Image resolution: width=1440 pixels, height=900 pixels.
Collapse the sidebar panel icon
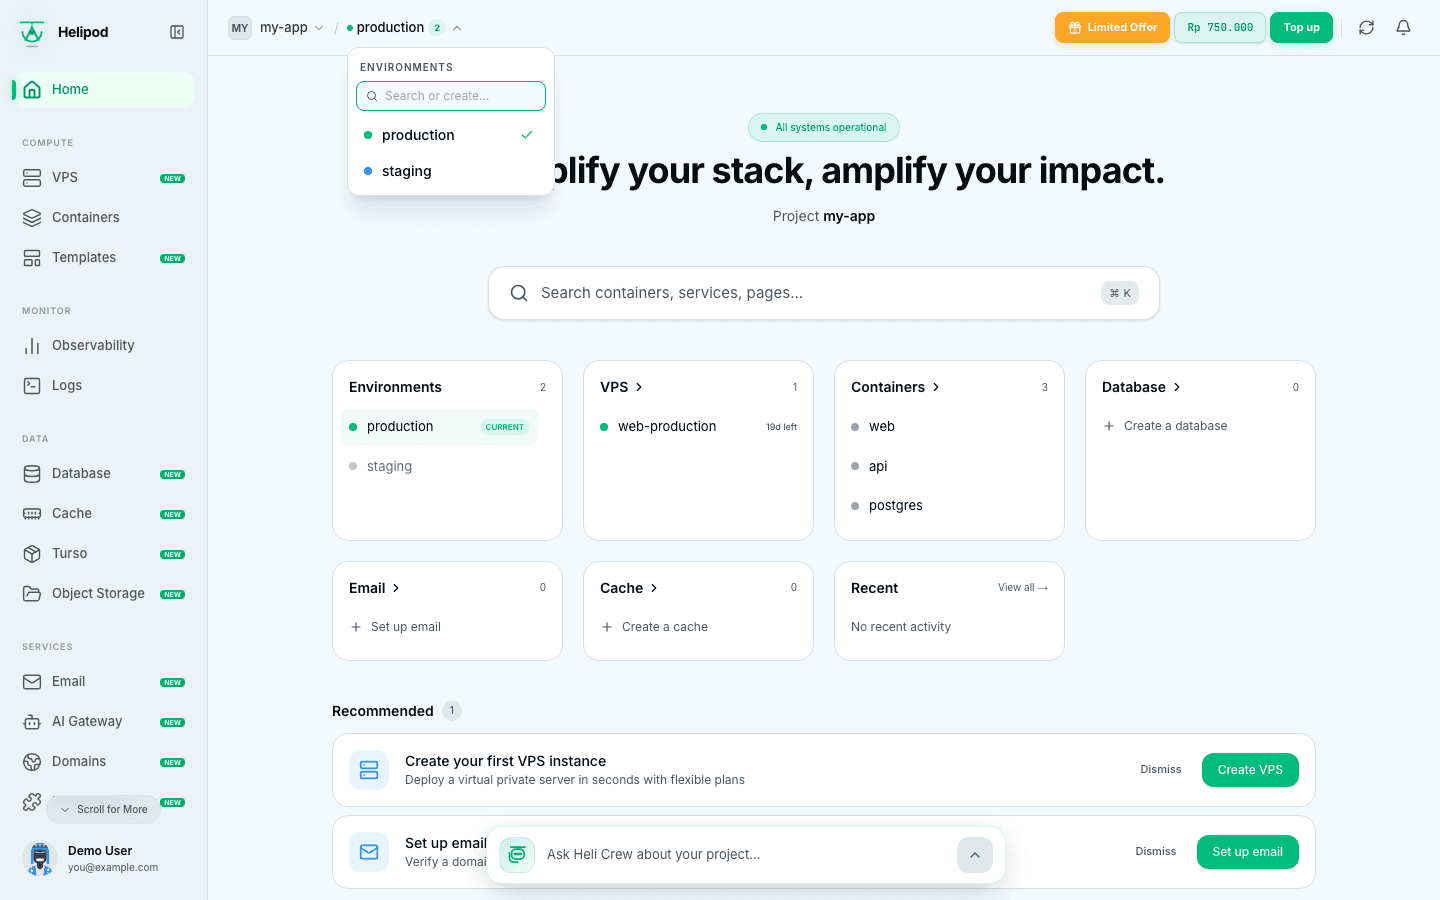click(x=177, y=32)
